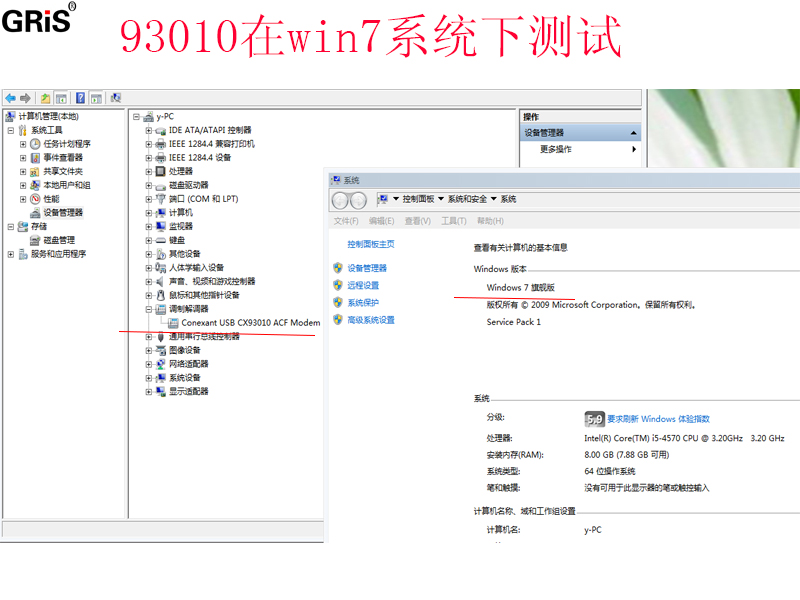Open the help question-mark toolbar icon

tap(81, 98)
